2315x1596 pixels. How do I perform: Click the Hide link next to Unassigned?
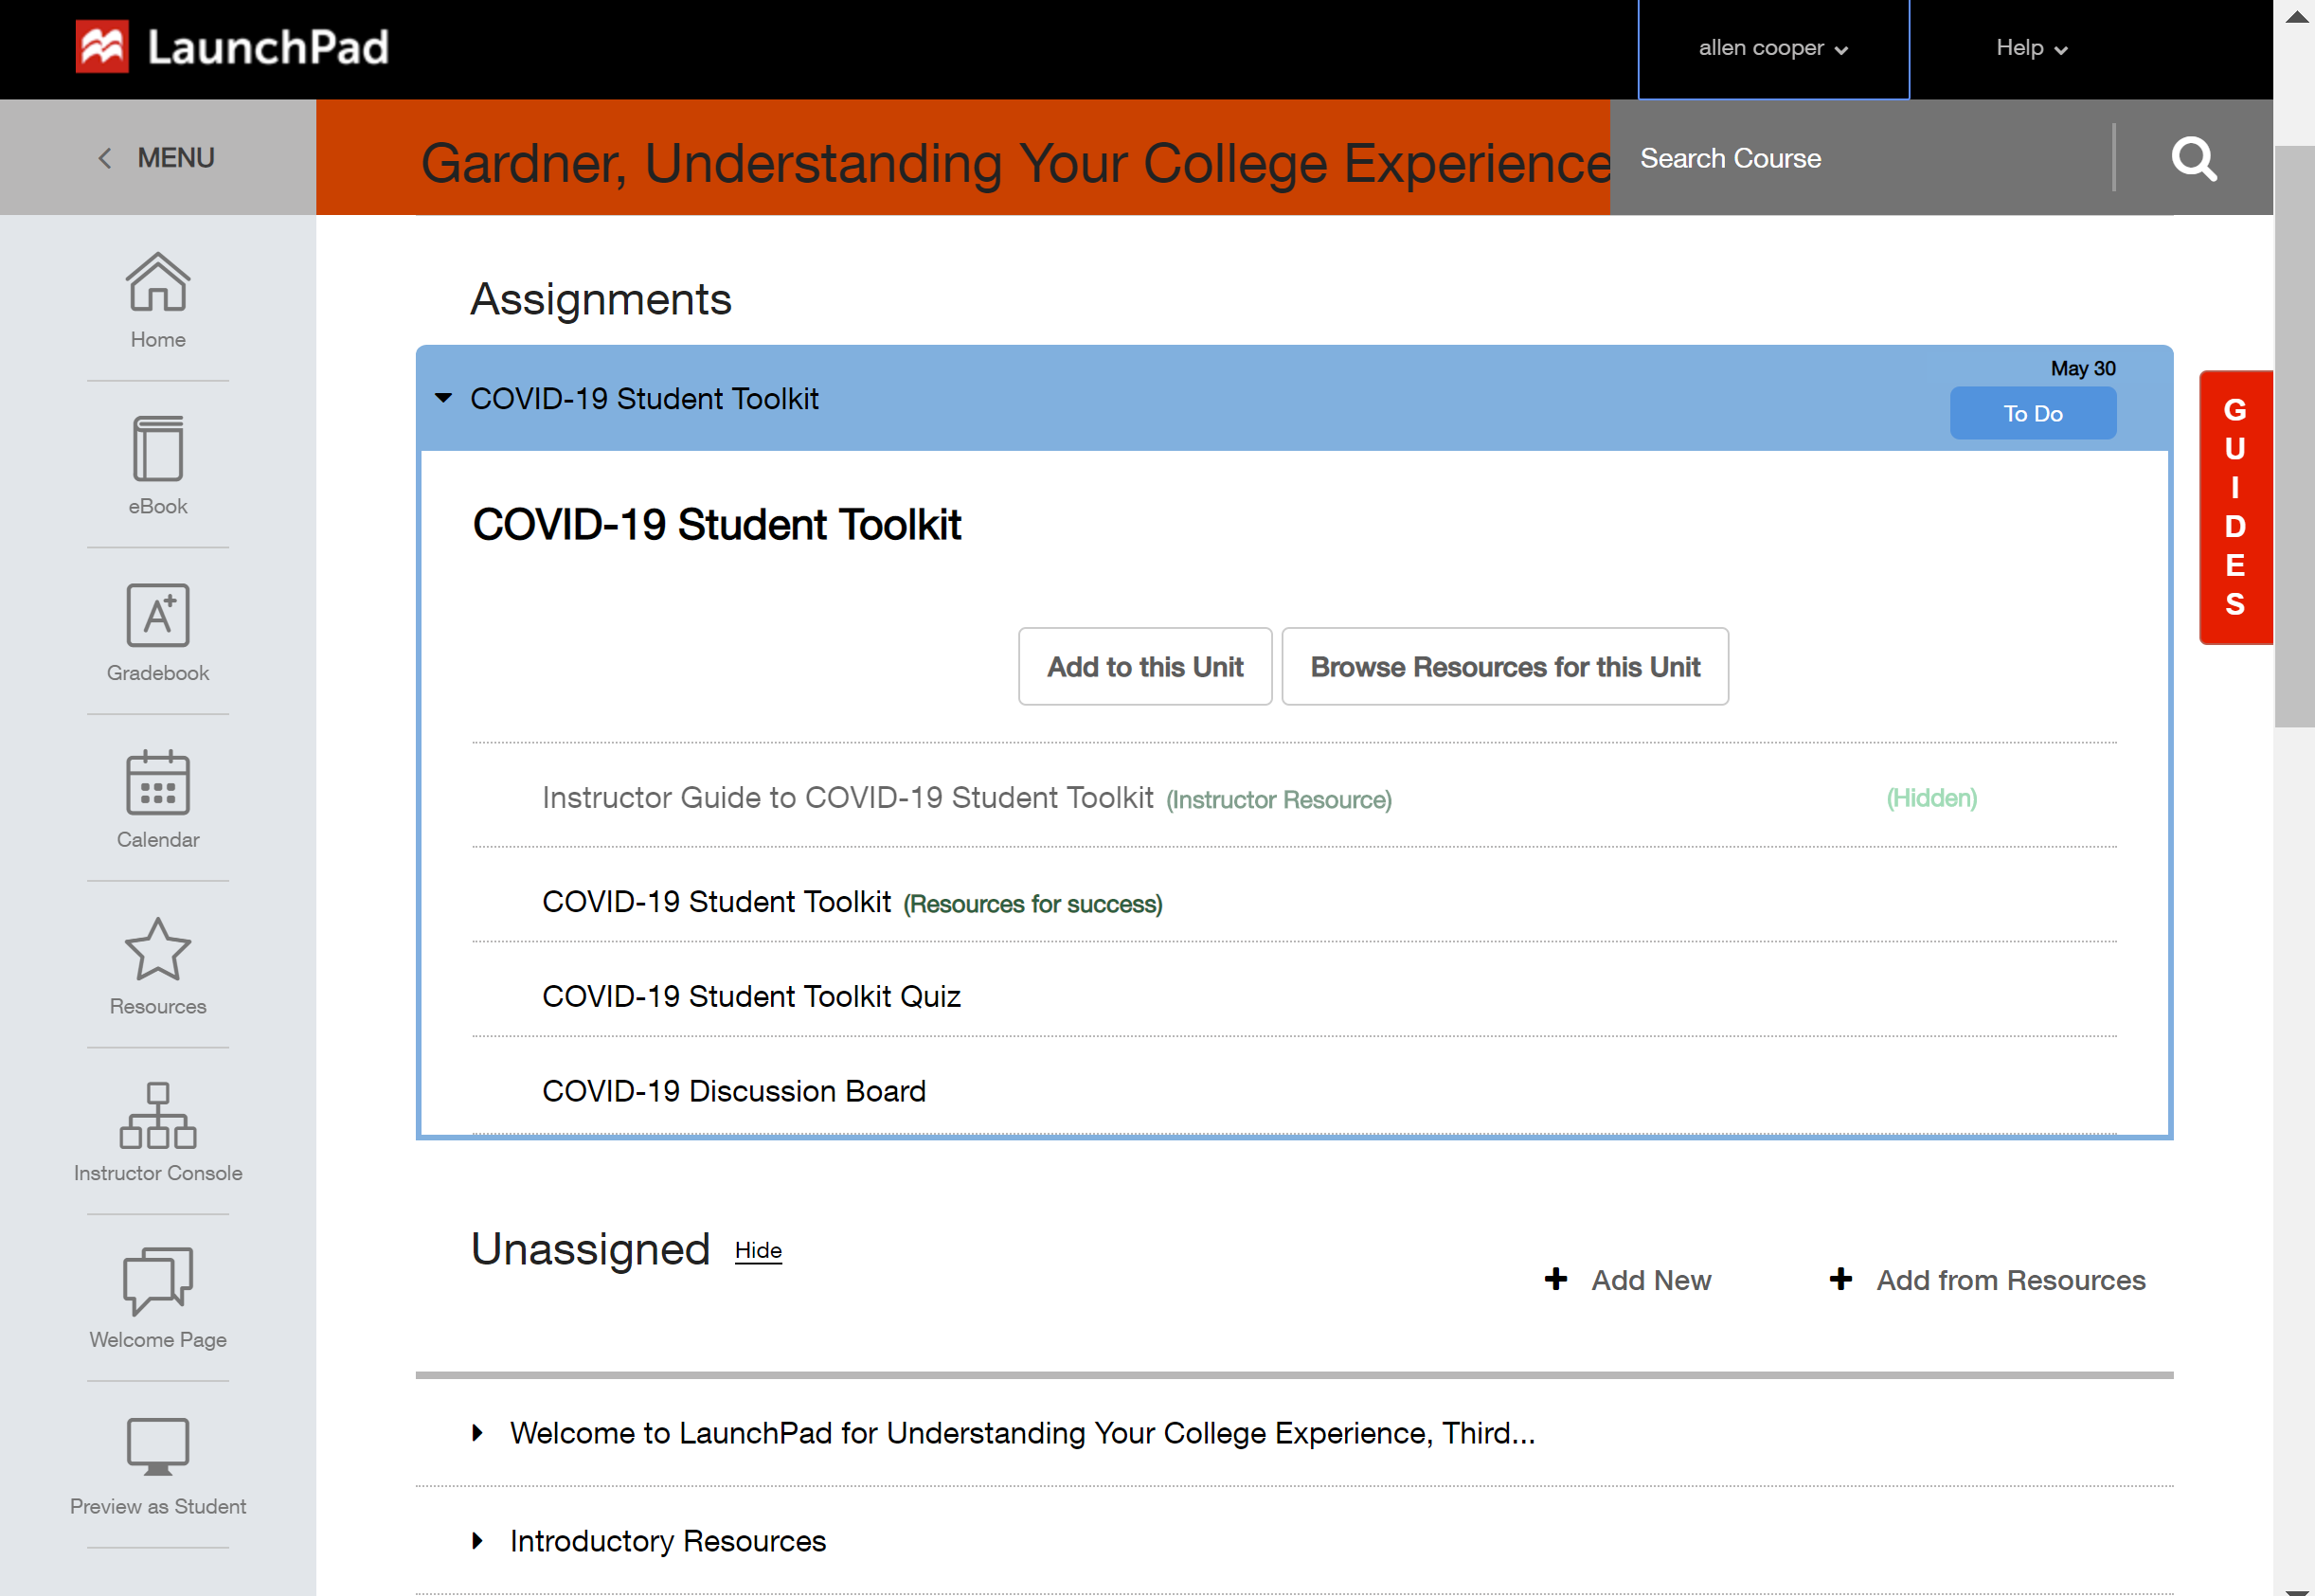click(x=758, y=1250)
